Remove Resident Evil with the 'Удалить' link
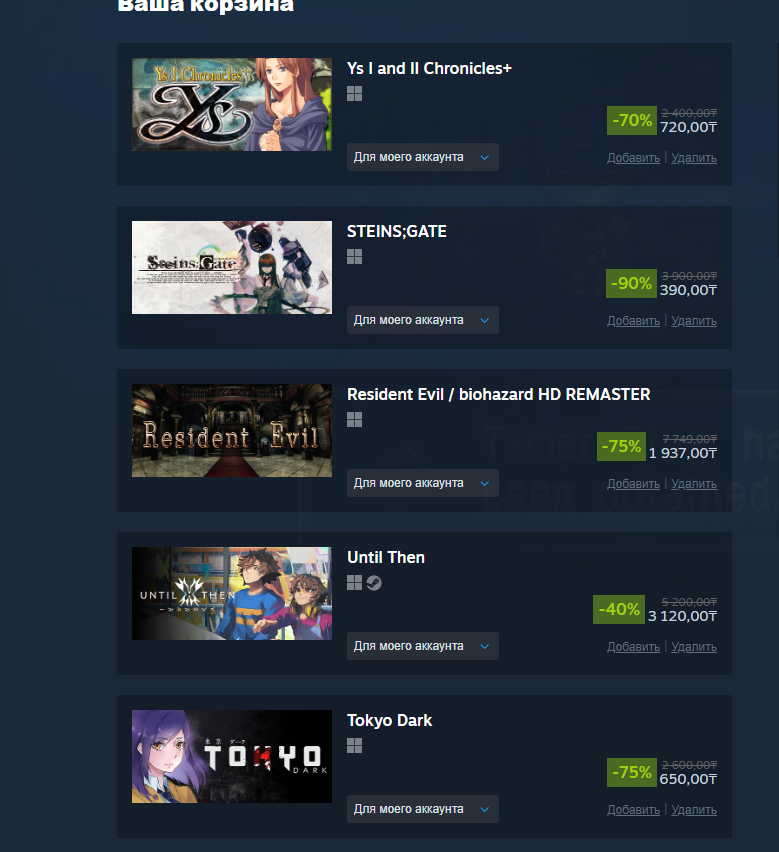This screenshot has height=852, width=779. coord(694,484)
